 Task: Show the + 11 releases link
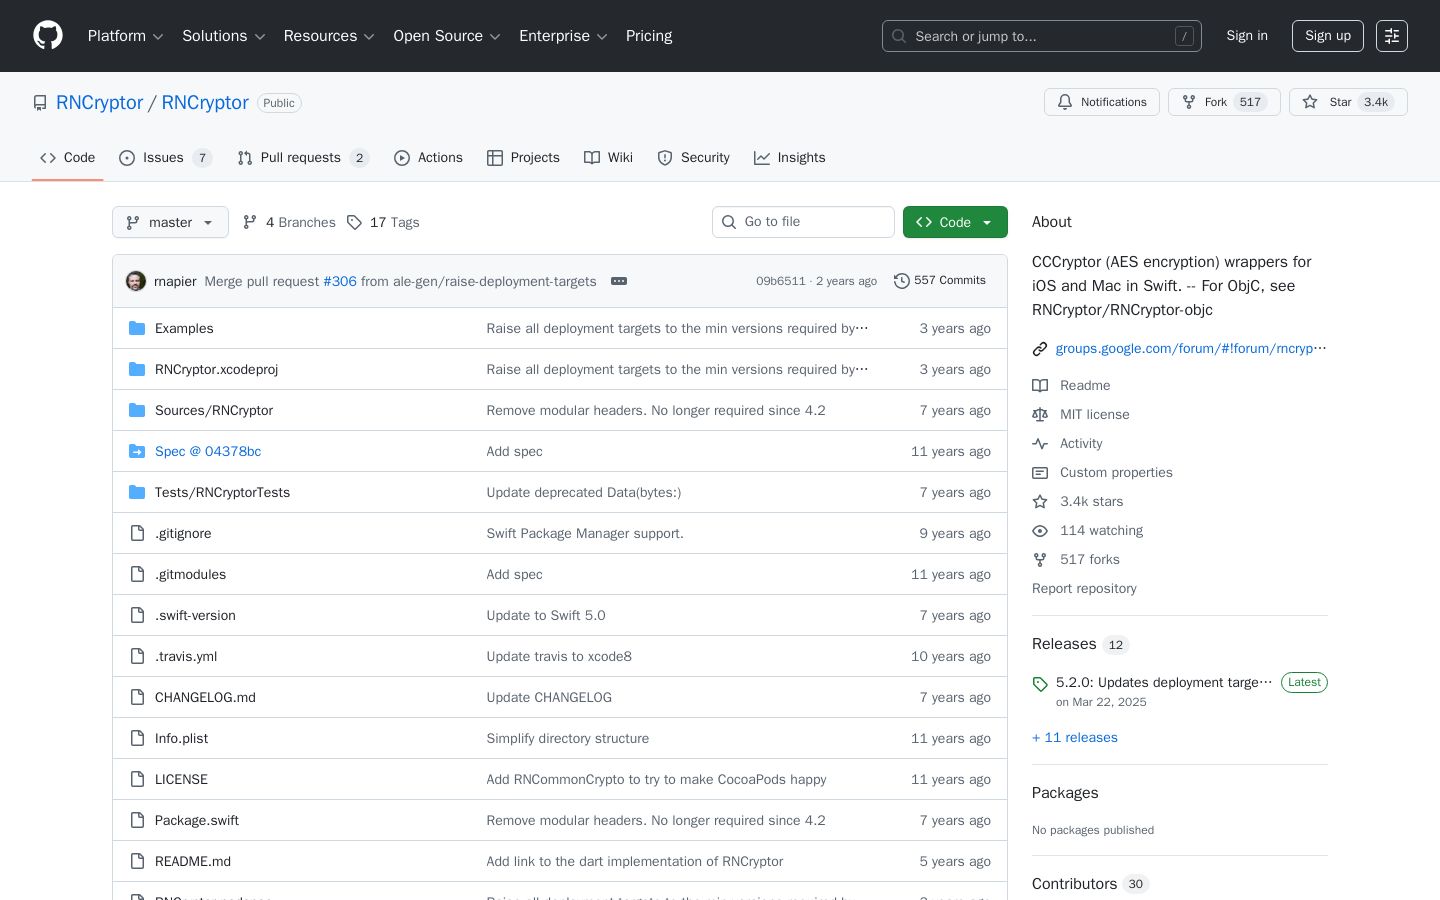point(1075,738)
